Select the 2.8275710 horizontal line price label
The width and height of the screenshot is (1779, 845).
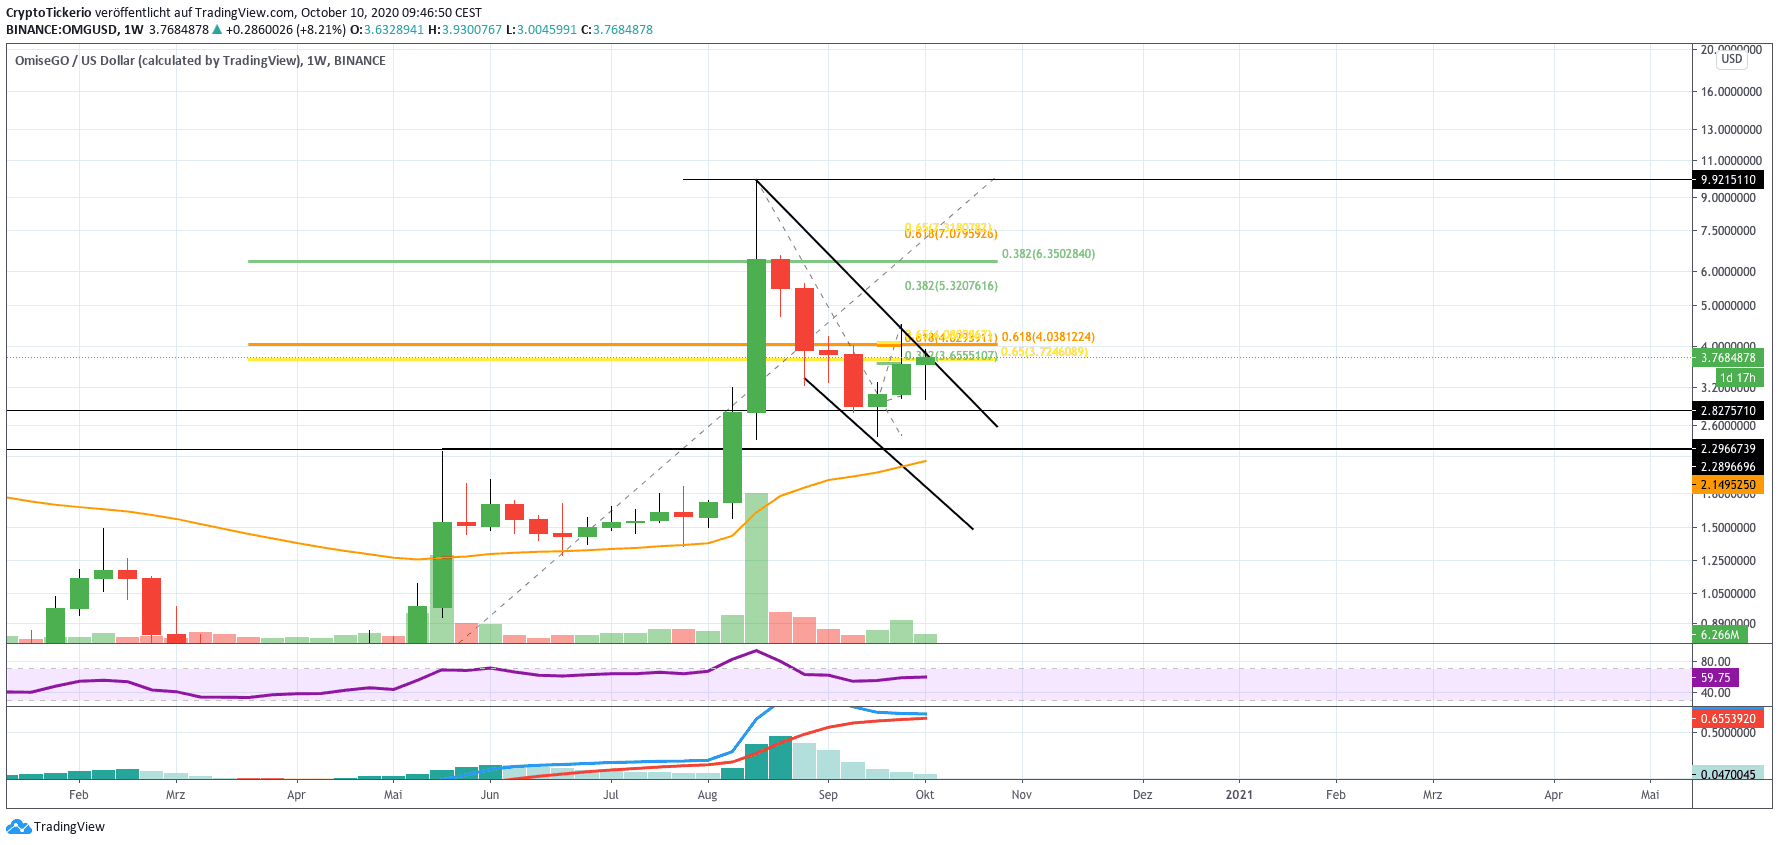click(1727, 411)
